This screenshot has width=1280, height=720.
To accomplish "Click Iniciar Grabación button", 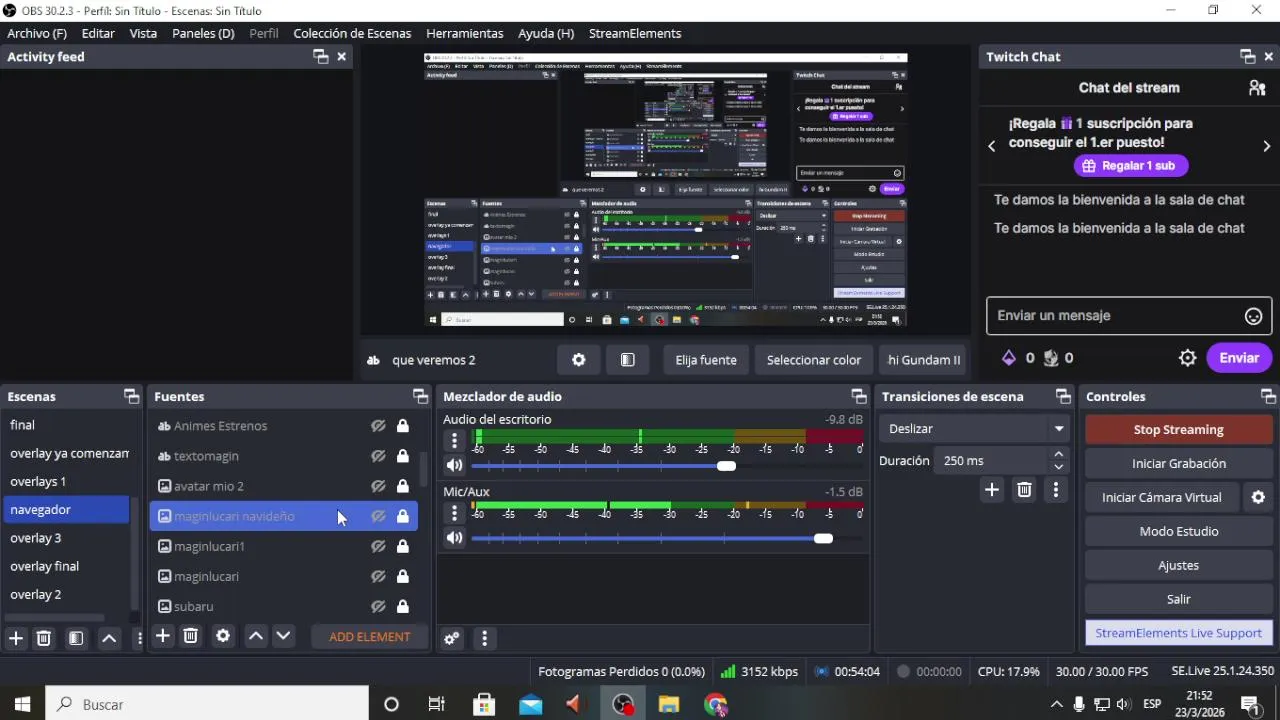I will (1178, 463).
